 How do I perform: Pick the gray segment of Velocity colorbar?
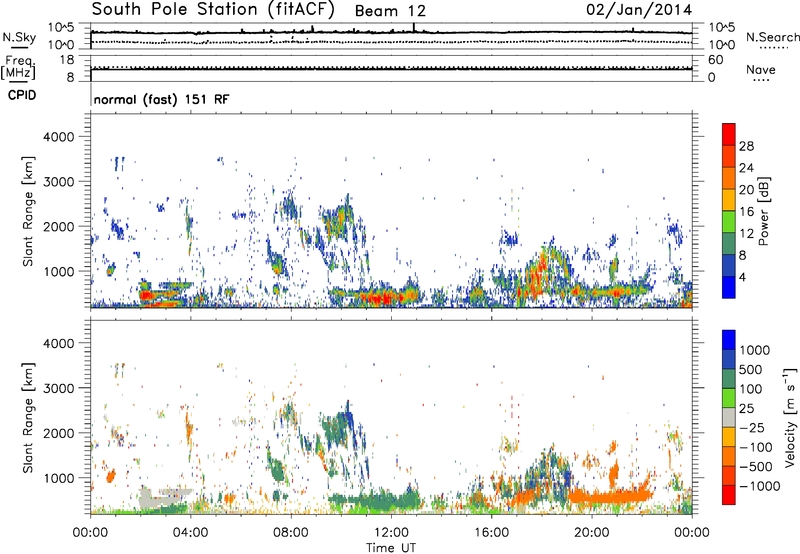(729, 418)
